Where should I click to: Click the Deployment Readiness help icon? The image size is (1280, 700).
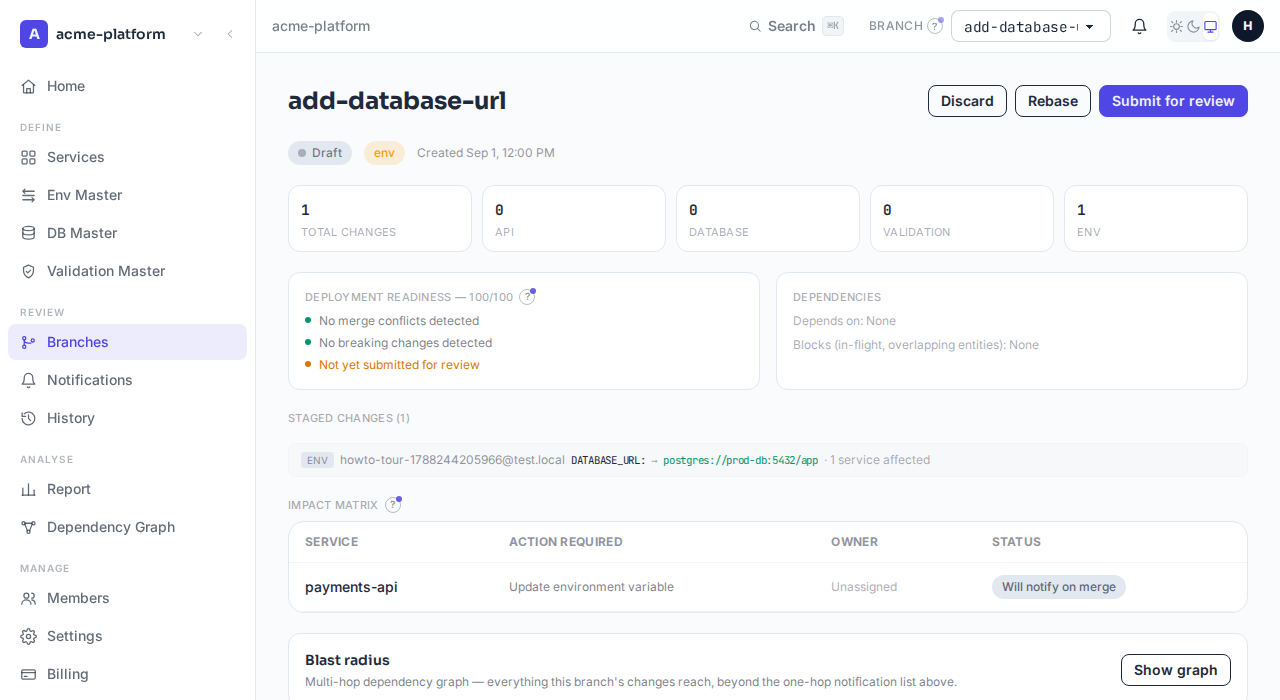tap(527, 297)
